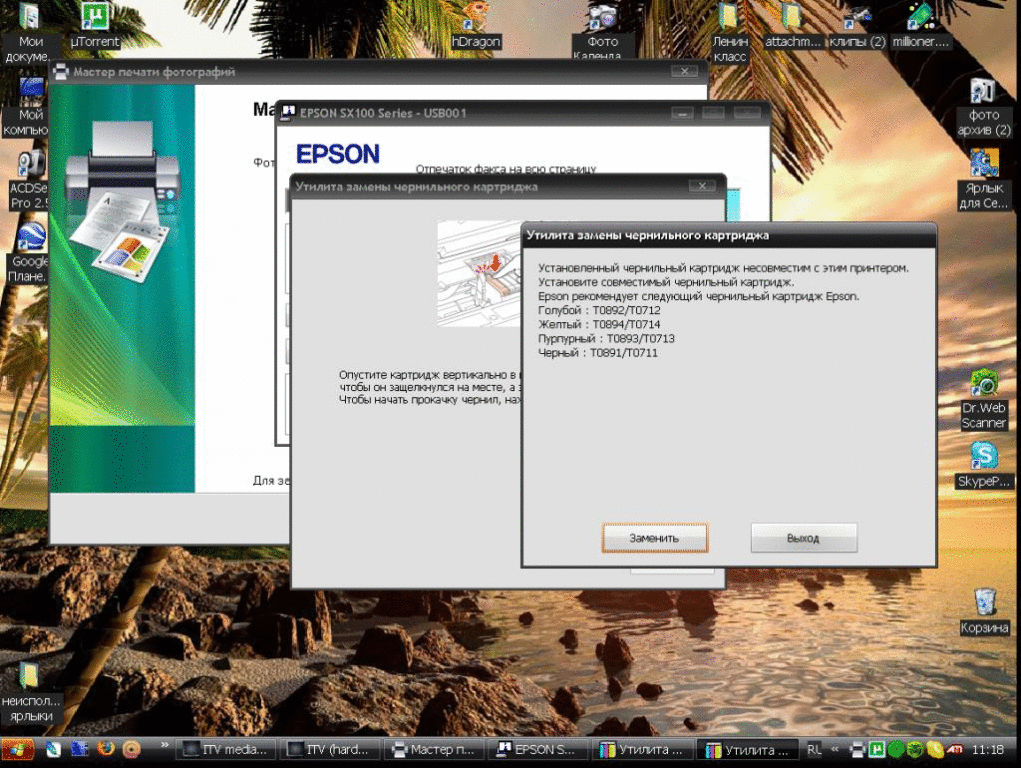Image resolution: width=1021 pixels, height=768 pixels.
Task: Launch Dr.Web Scanner from the desktop
Action: click(983, 399)
